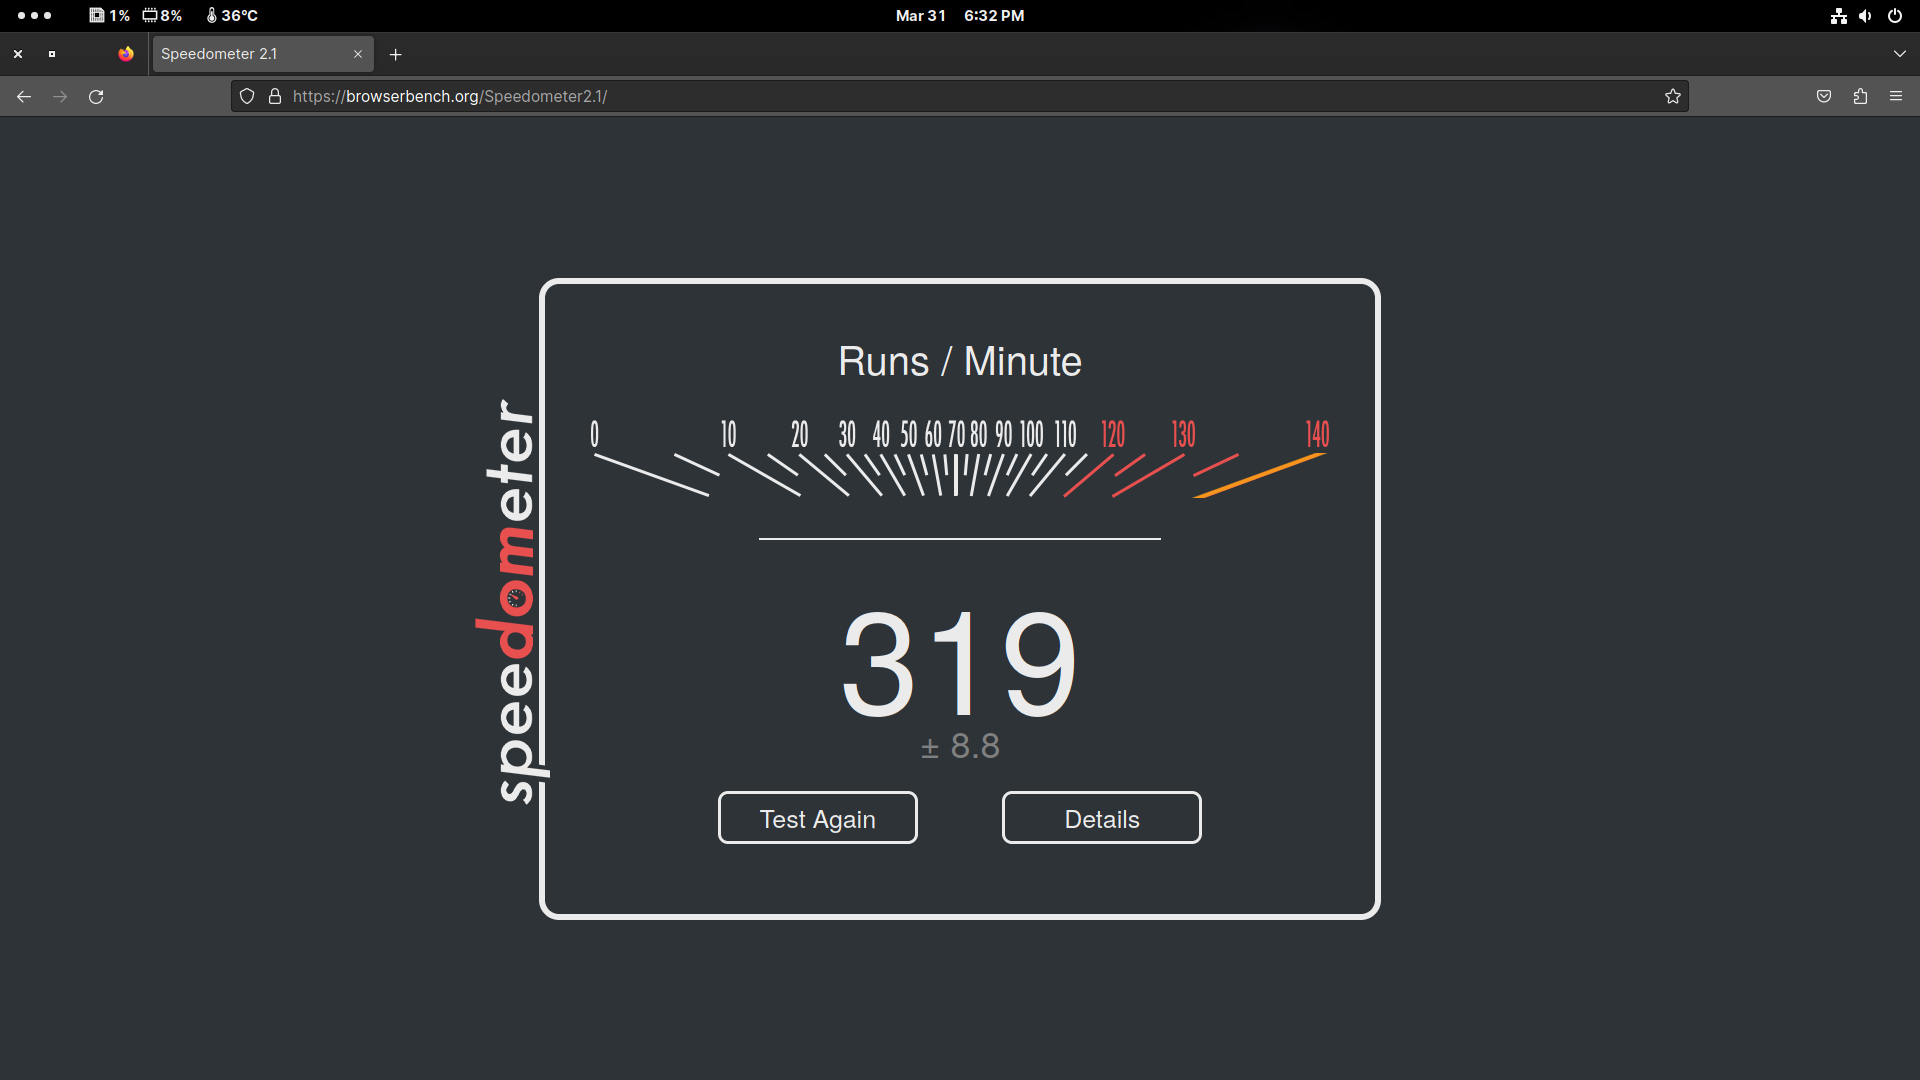
Task: Open the Firefox hamburger menu
Action: (1896, 96)
